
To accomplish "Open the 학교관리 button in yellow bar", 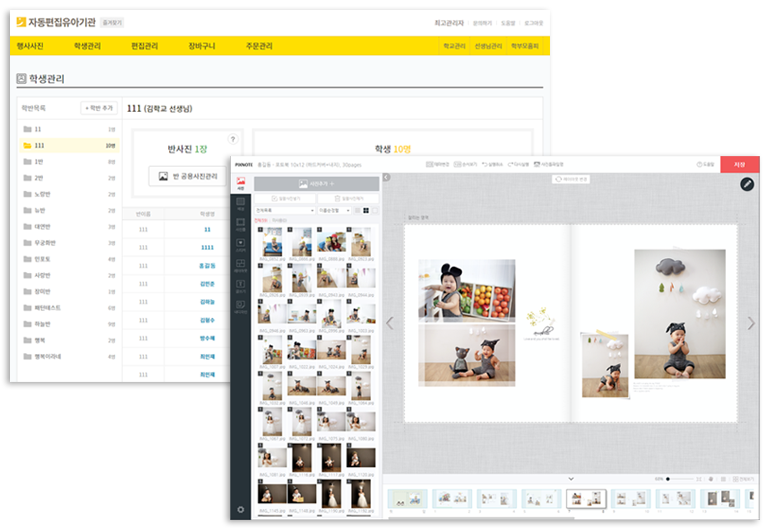I will point(454,46).
